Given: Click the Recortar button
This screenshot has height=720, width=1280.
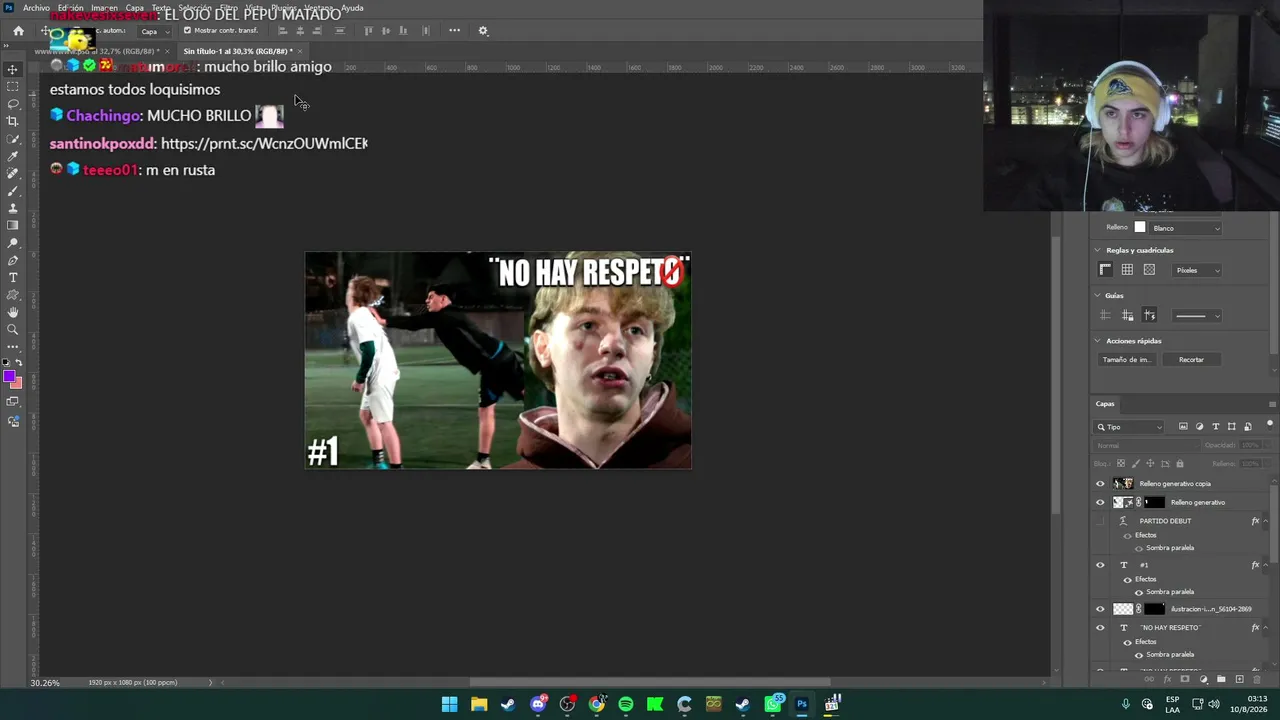Looking at the screenshot, I should 1191,360.
